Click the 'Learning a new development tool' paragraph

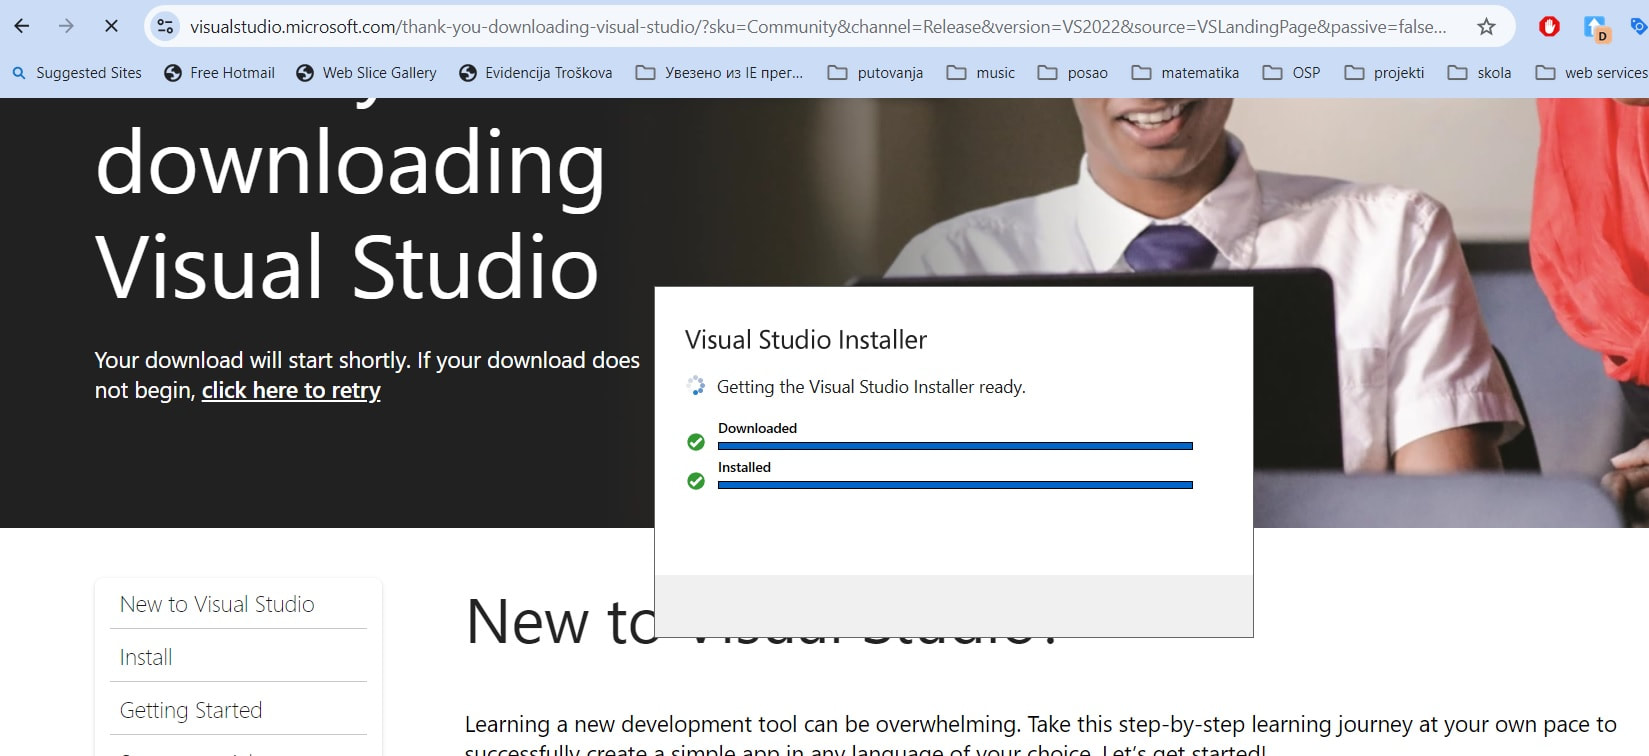pos(1040,735)
